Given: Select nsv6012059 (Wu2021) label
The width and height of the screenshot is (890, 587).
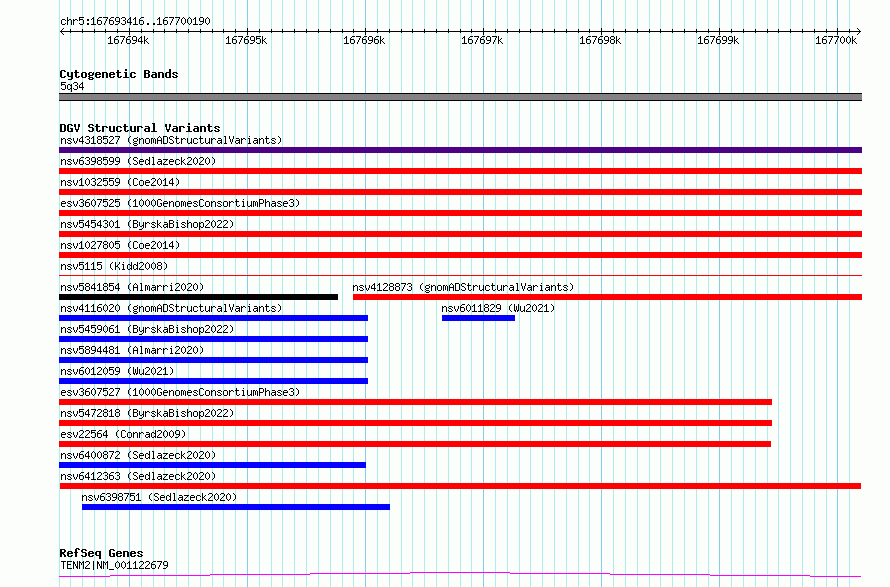Looking at the screenshot, I should [117, 371].
